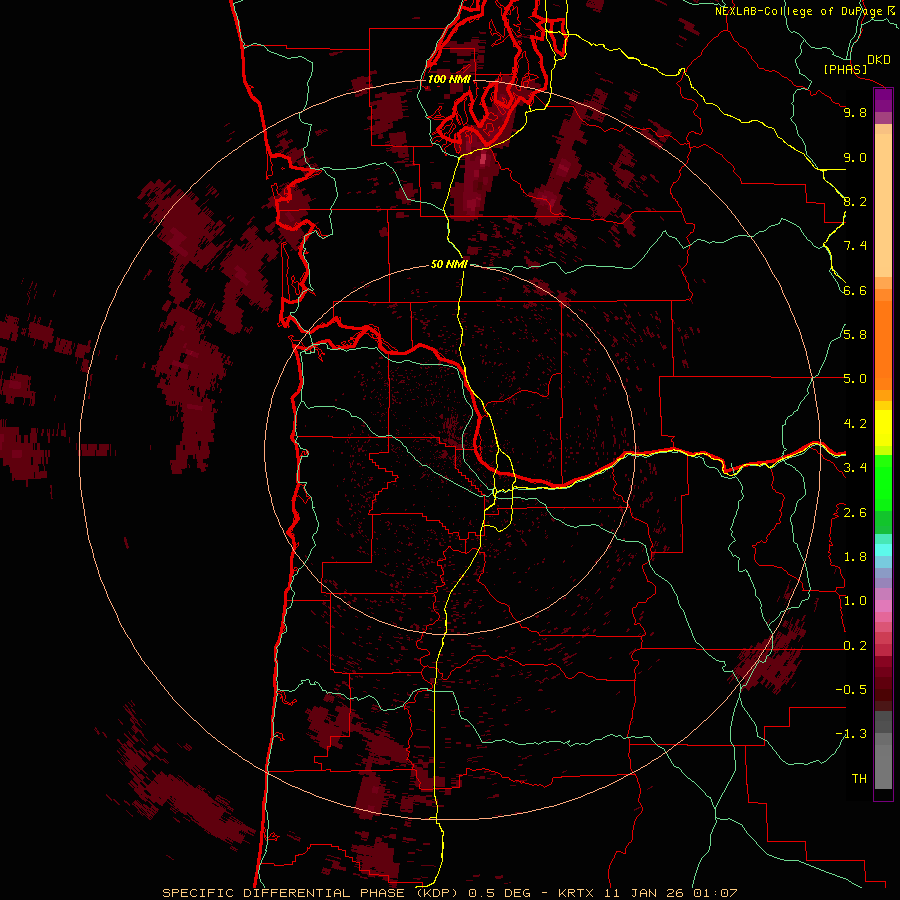
Task: Click the 100 NMI range ring label
Action: 449,79
